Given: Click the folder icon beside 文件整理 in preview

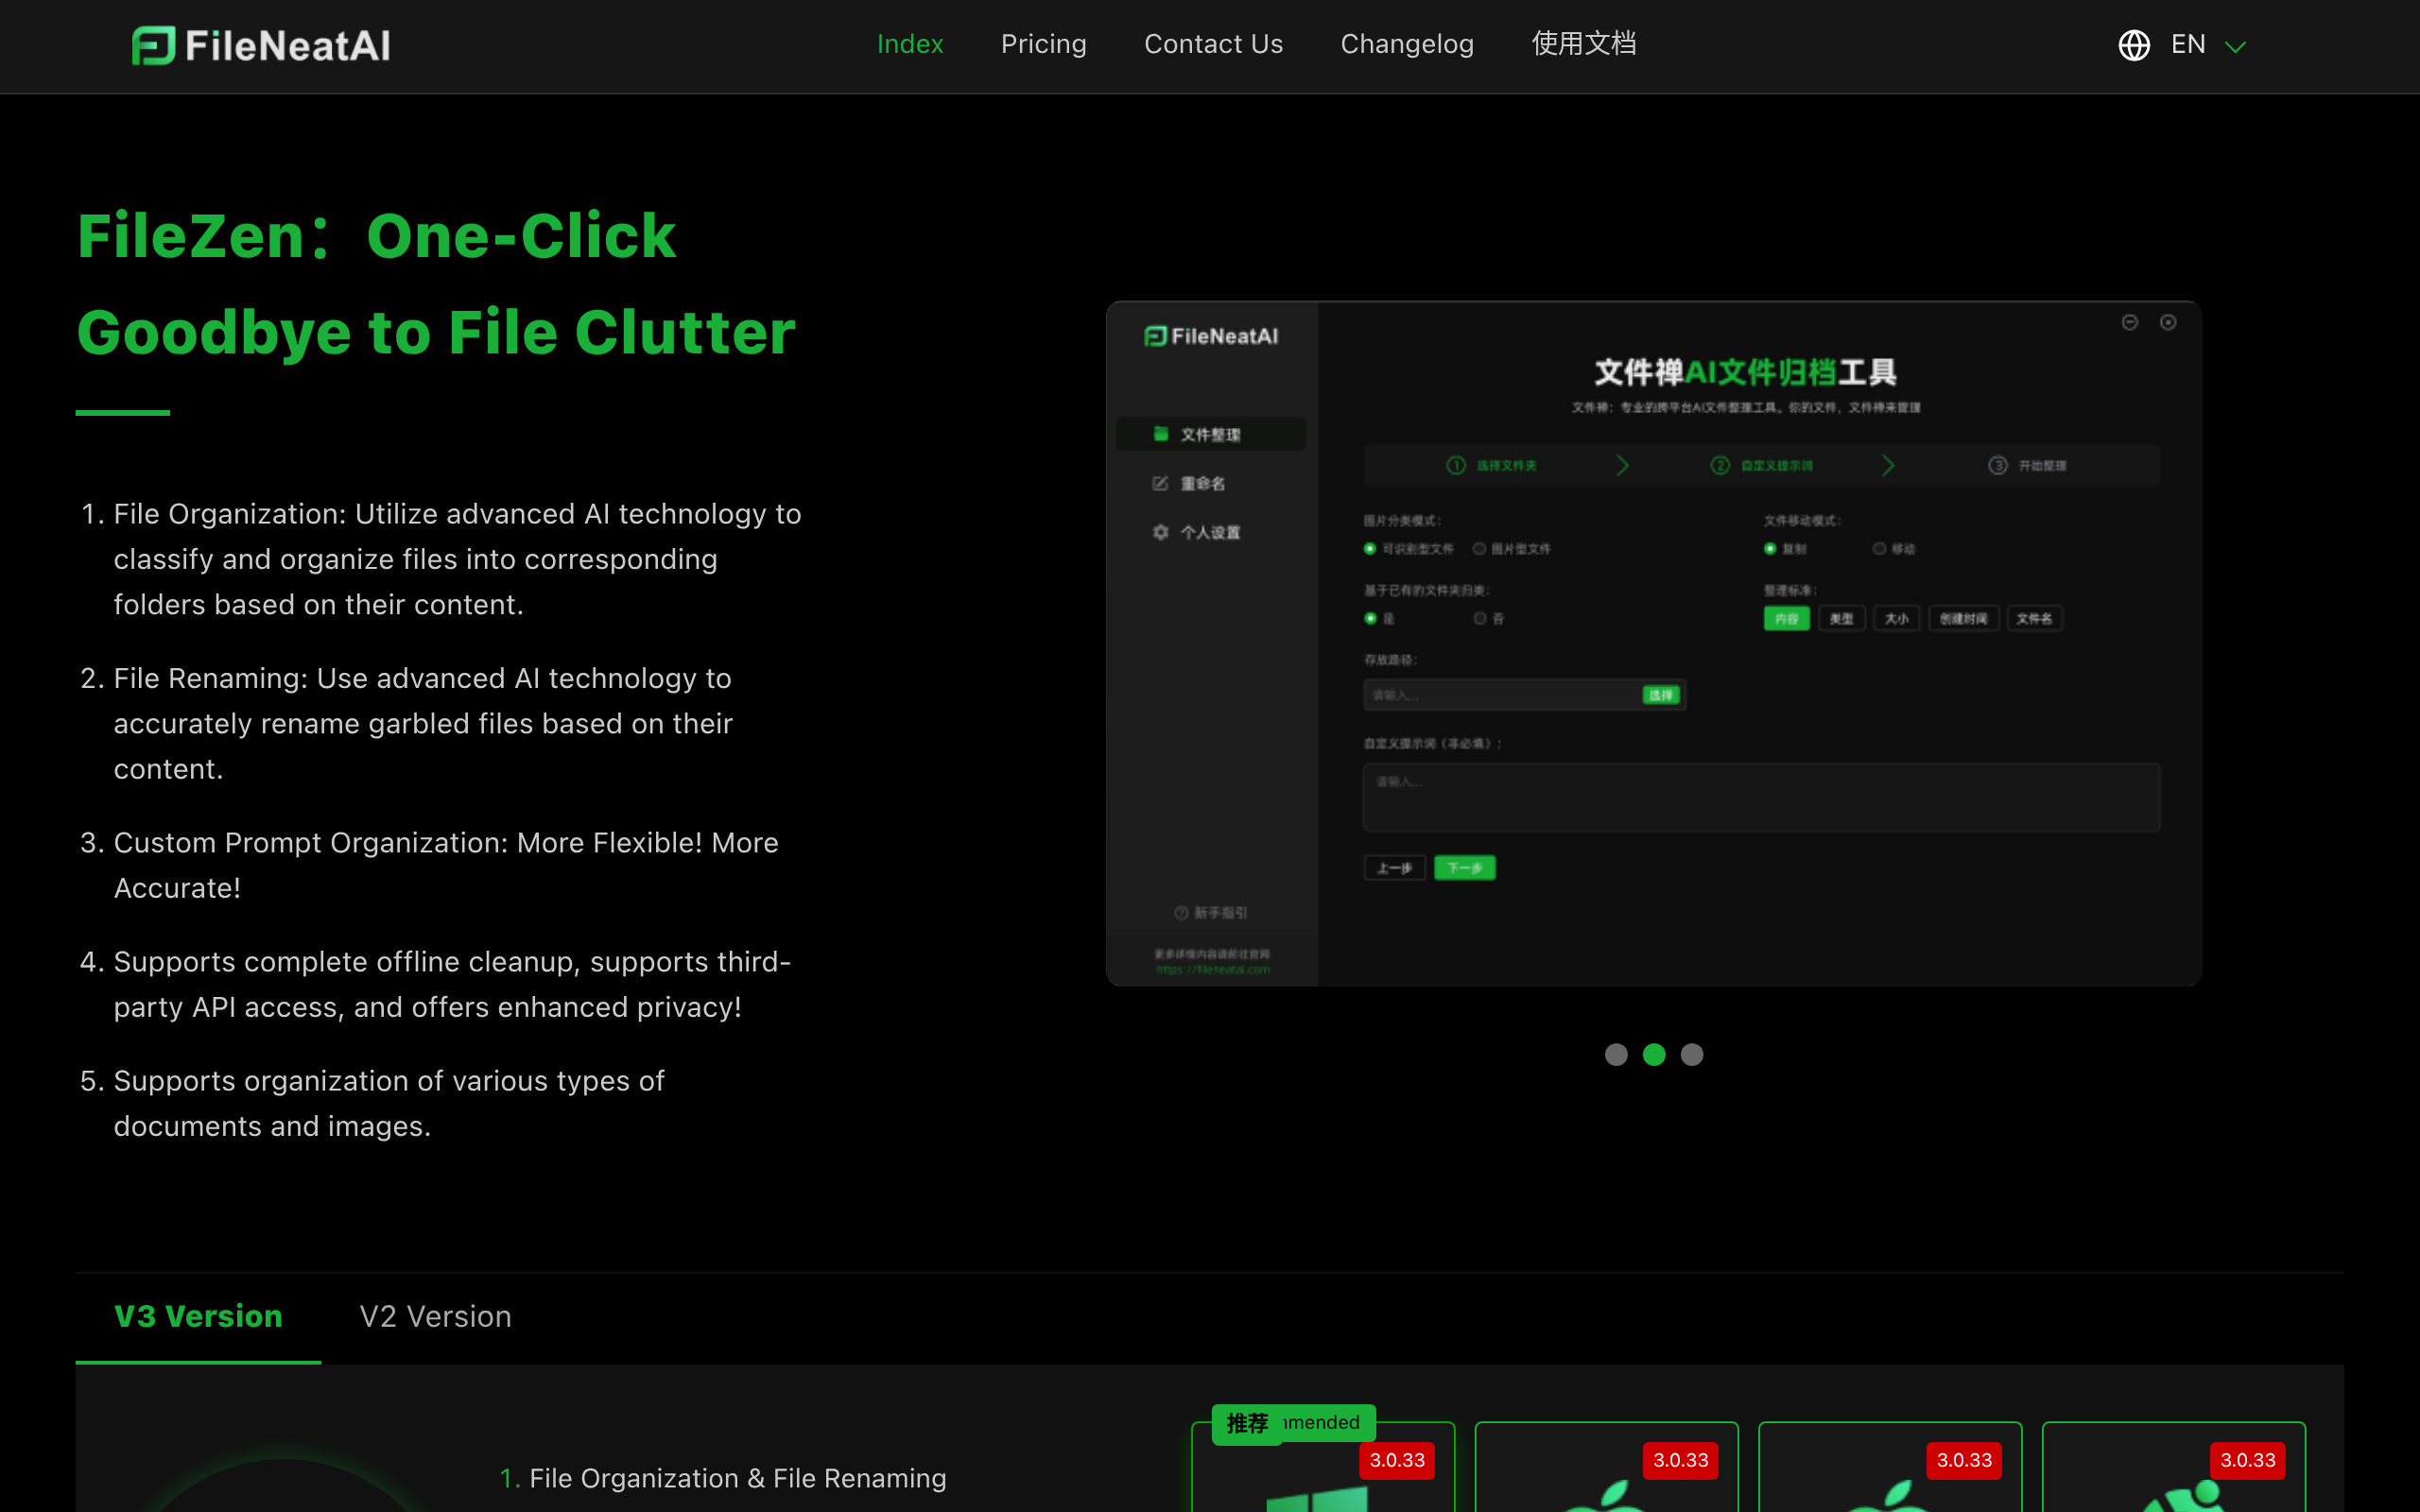Looking at the screenshot, I should pyautogui.click(x=1161, y=434).
